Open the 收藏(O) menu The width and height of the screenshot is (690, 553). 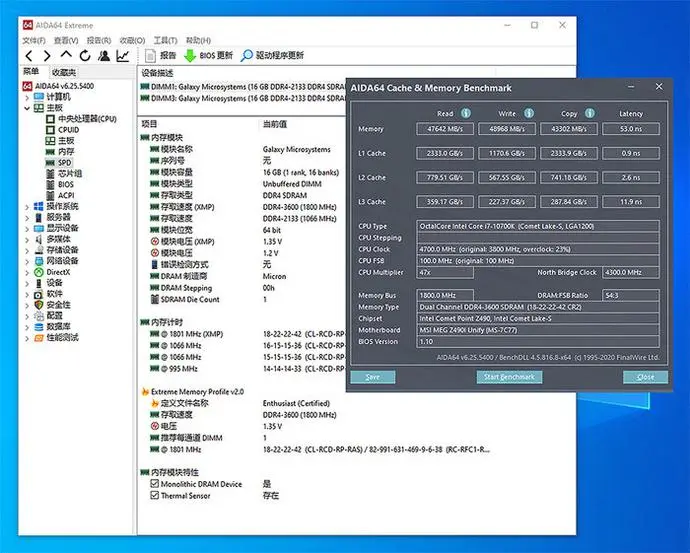point(132,40)
